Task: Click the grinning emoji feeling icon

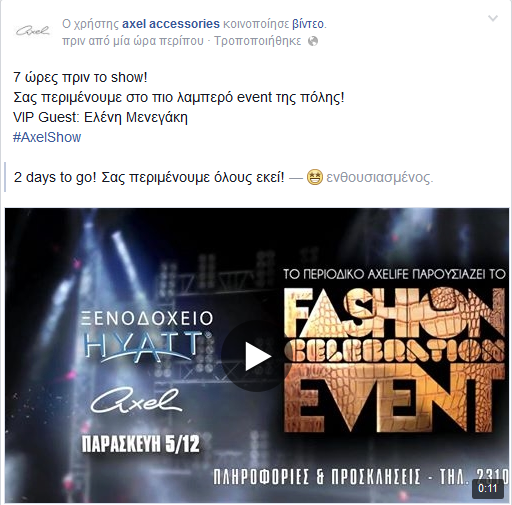Action: tap(315, 177)
